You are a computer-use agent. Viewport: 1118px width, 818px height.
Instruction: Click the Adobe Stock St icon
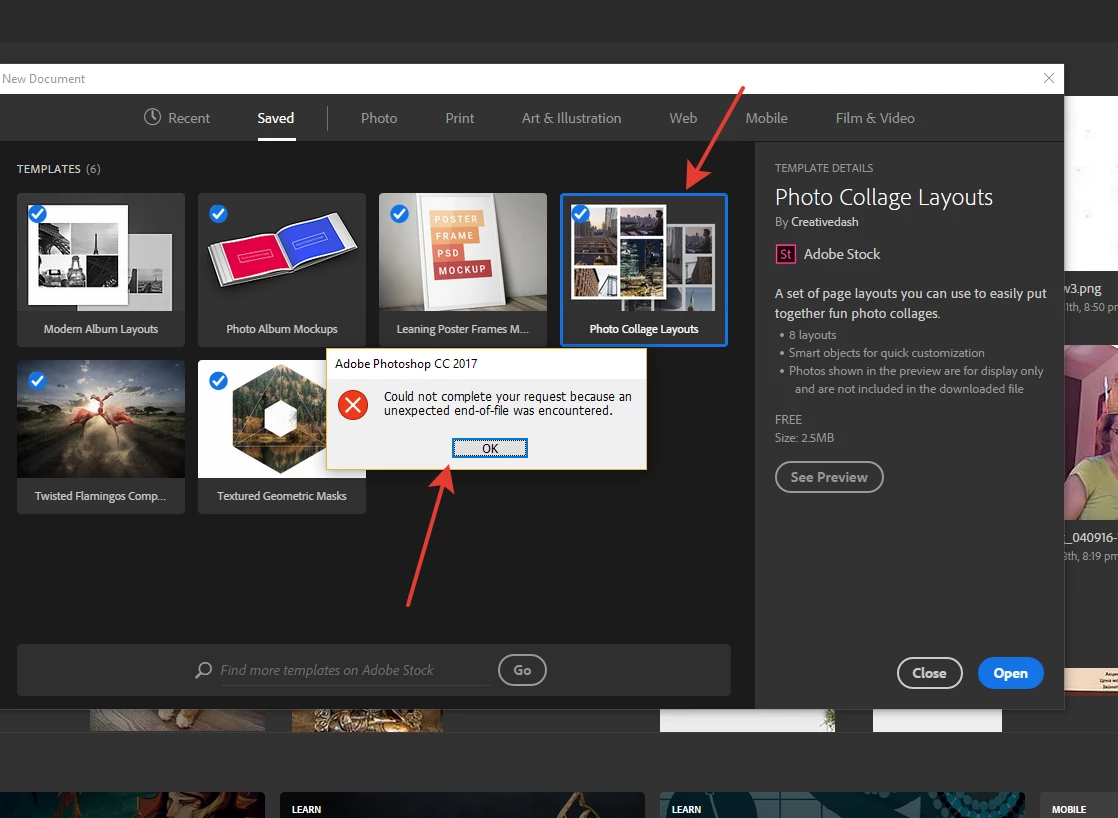pos(785,254)
